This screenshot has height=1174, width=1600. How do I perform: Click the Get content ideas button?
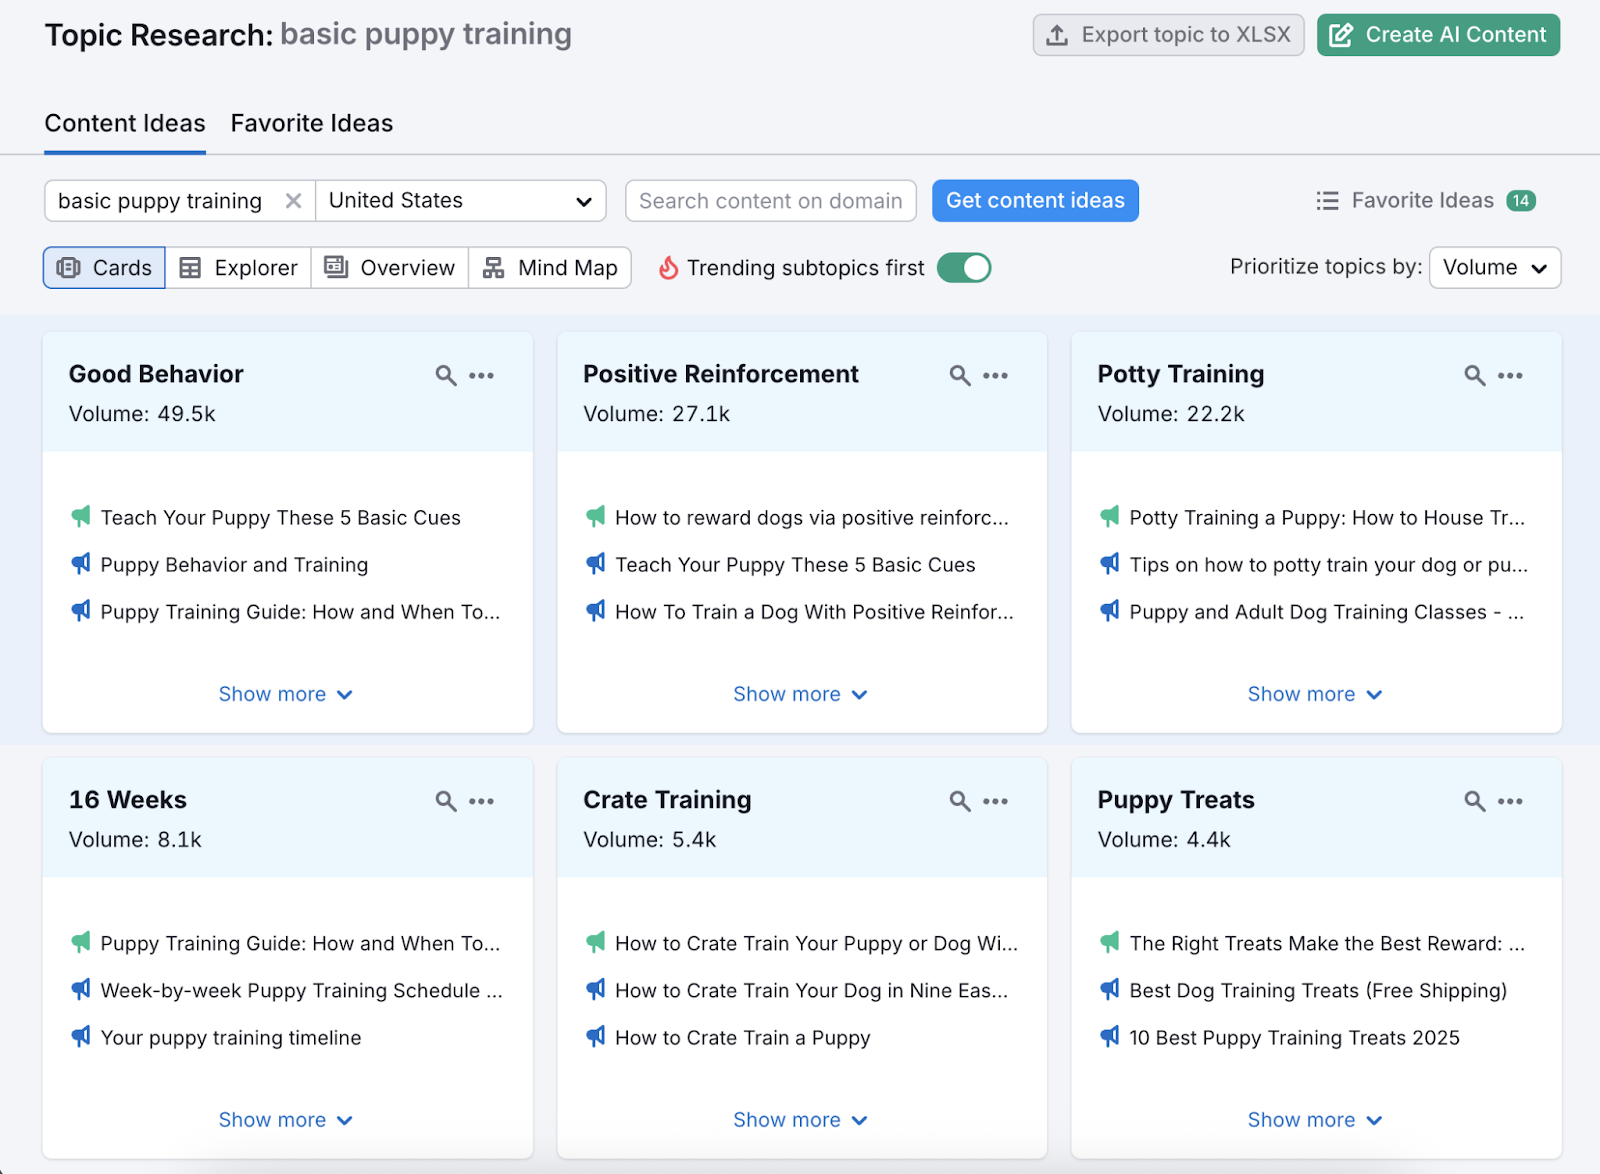[x=1035, y=200]
